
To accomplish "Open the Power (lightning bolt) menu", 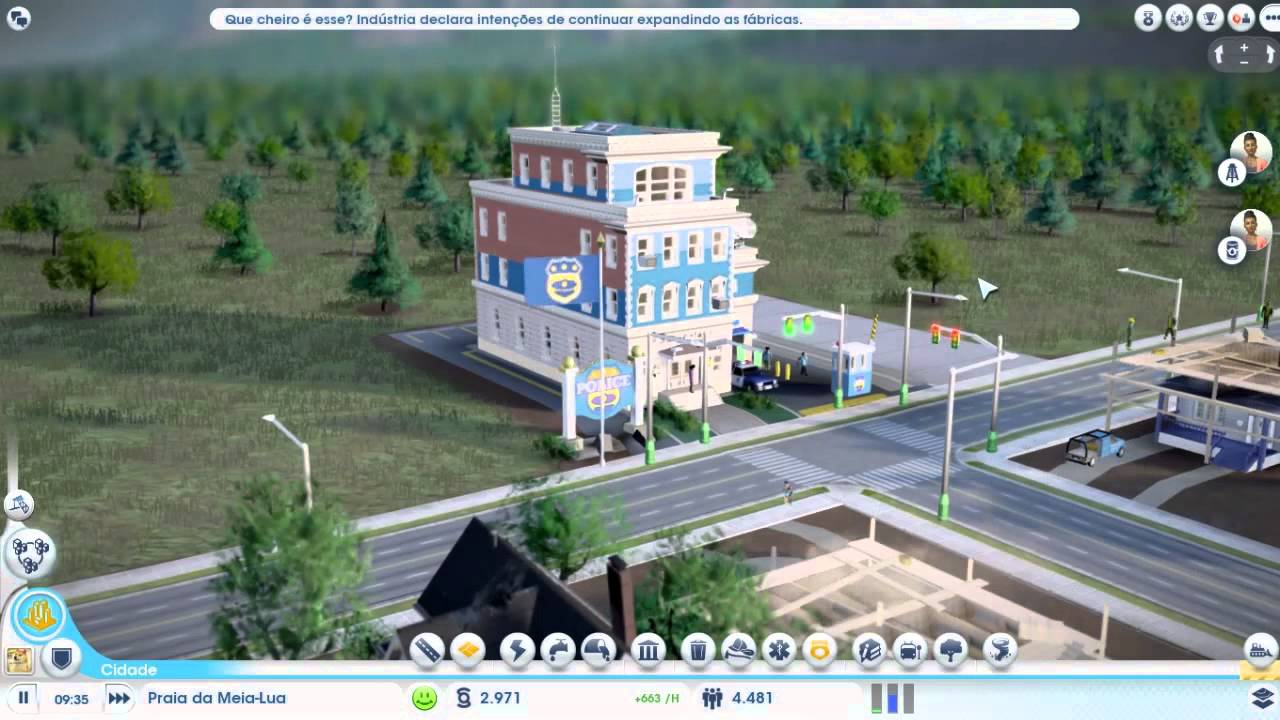I will click(518, 650).
